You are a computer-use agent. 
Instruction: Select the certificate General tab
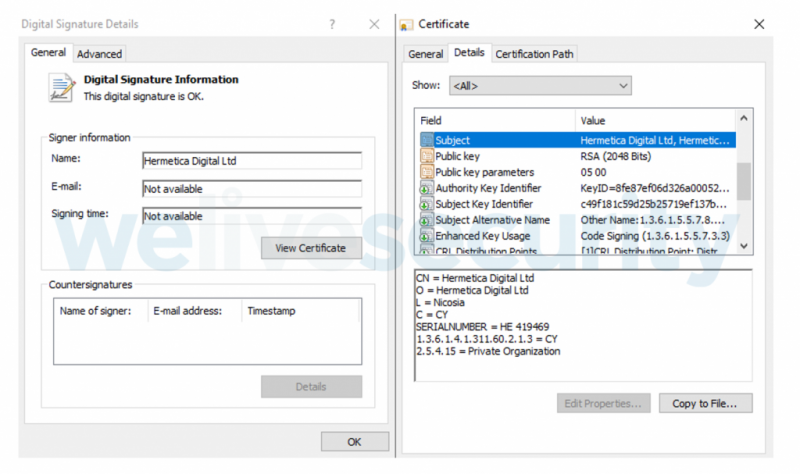coord(425,54)
